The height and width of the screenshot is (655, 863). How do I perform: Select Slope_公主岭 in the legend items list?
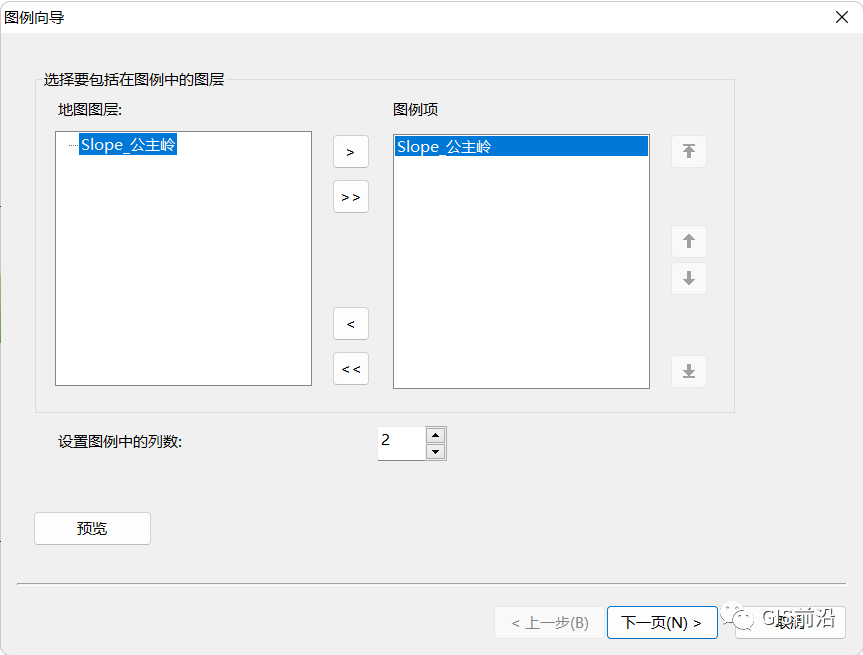(521, 146)
